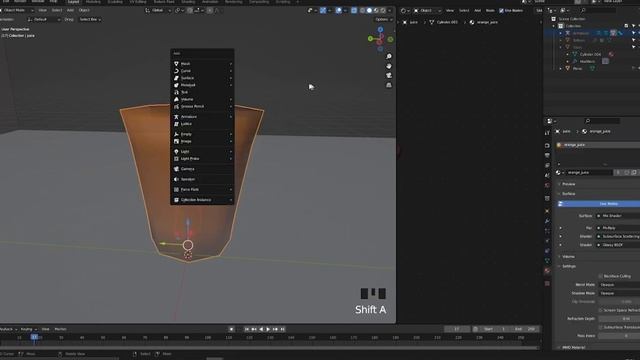Open the View menu in 3D viewport header
The width and height of the screenshot is (640, 360).
coord(42,10)
